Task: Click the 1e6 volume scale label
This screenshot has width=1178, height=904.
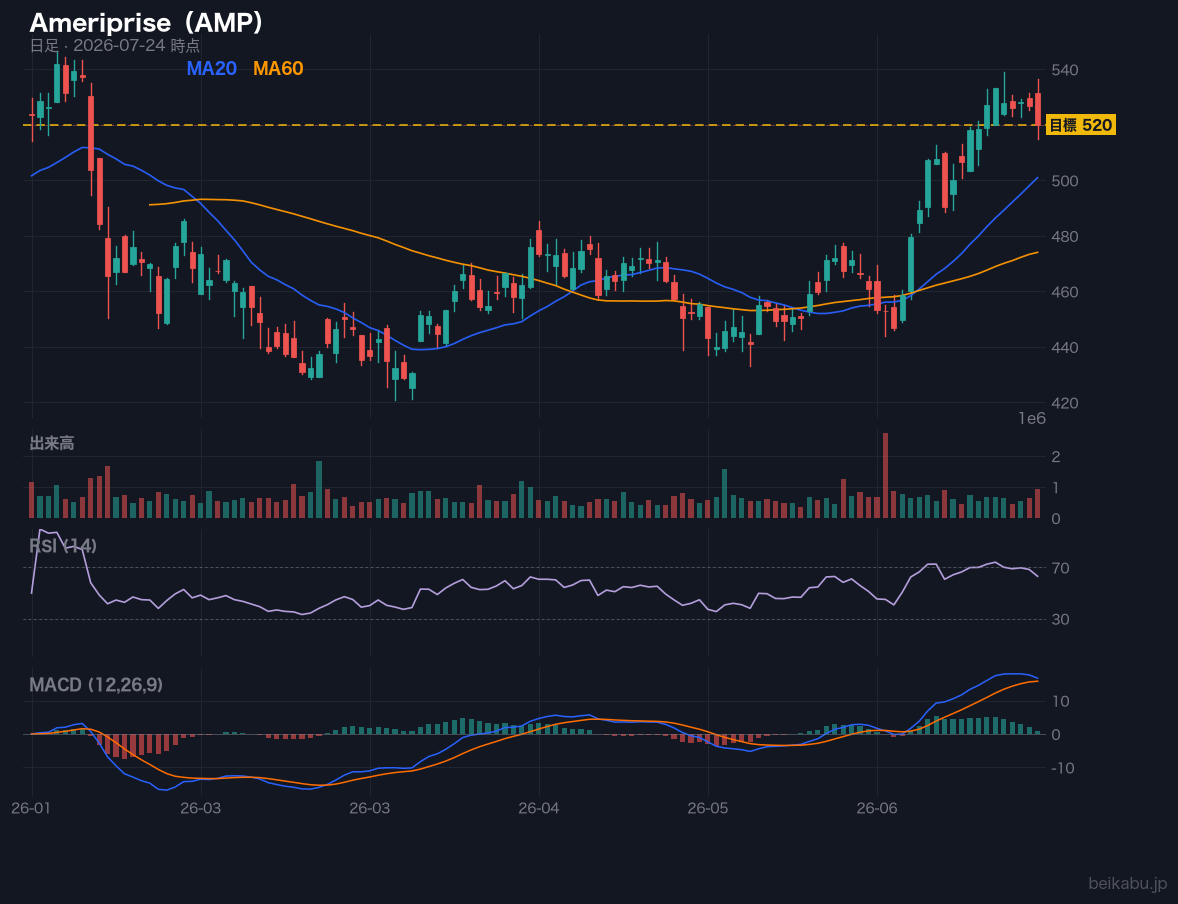Action: point(1032,419)
